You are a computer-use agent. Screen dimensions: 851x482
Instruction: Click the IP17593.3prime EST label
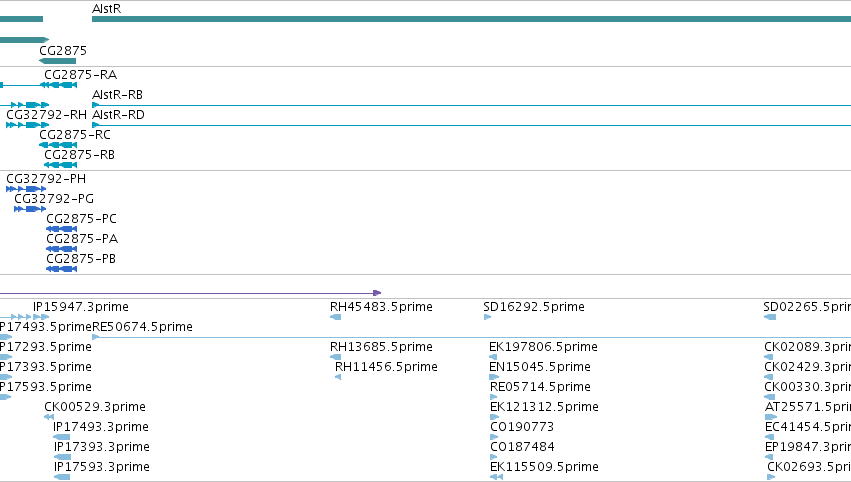click(x=101, y=468)
